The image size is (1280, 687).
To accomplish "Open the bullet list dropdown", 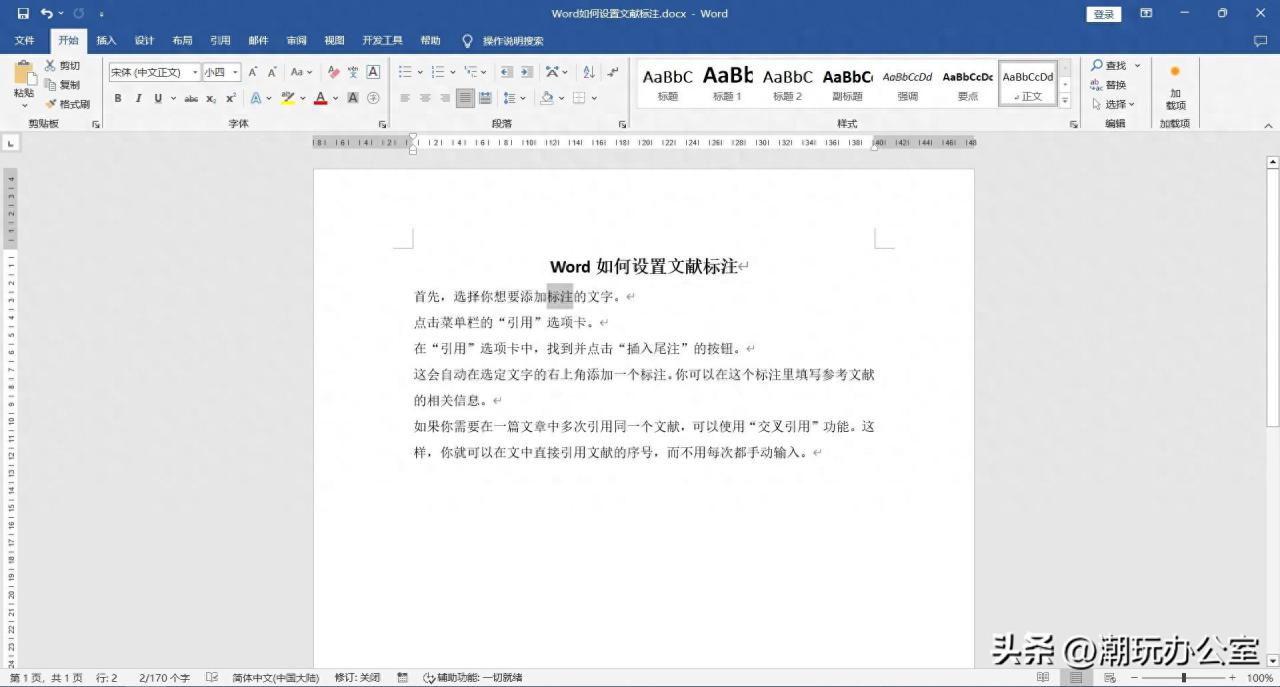I will click(420, 72).
